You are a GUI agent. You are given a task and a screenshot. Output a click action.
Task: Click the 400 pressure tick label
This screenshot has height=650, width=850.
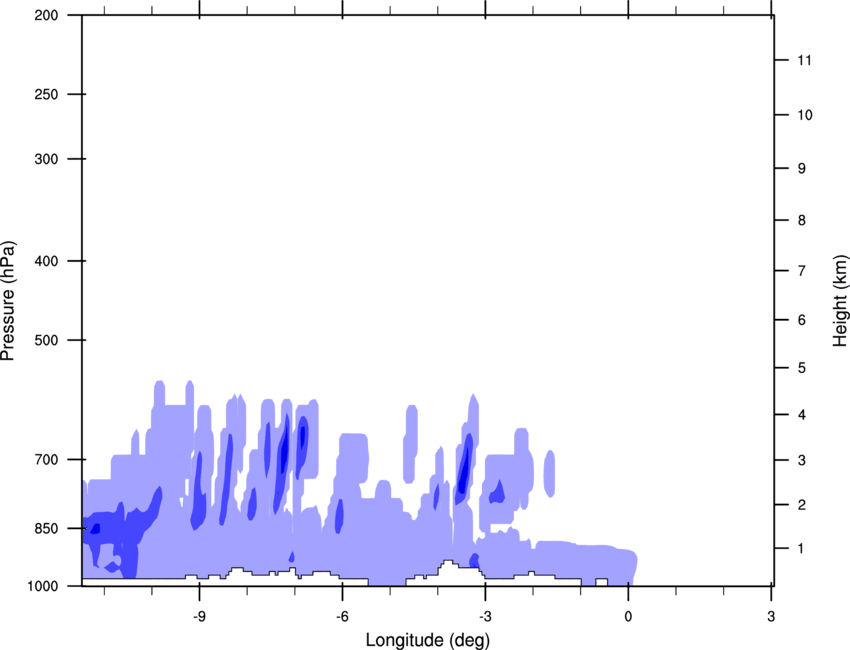pos(46,261)
